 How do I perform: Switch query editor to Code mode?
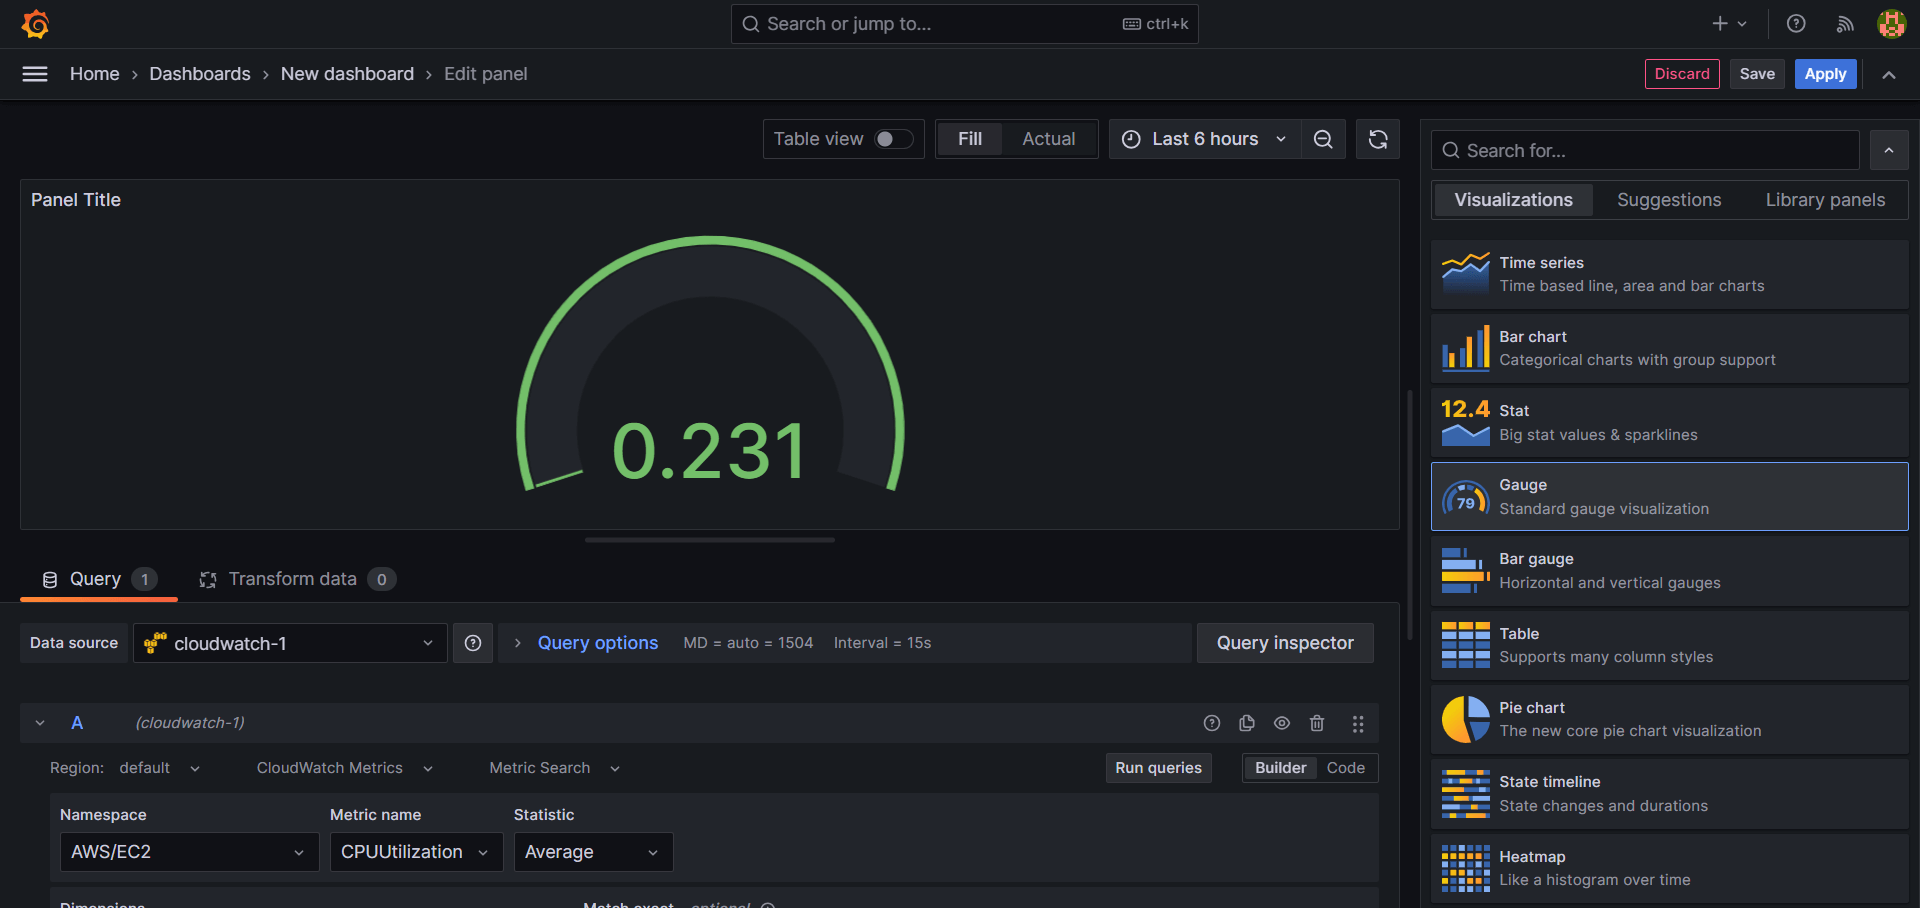pyautogui.click(x=1346, y=768)
